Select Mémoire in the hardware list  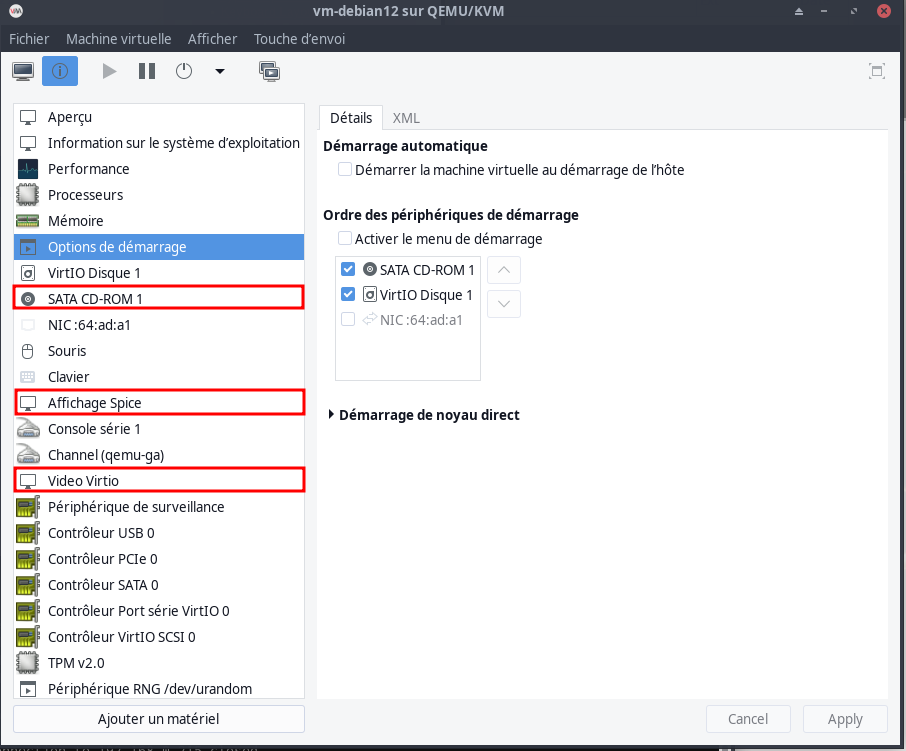[x=76, y=221]
